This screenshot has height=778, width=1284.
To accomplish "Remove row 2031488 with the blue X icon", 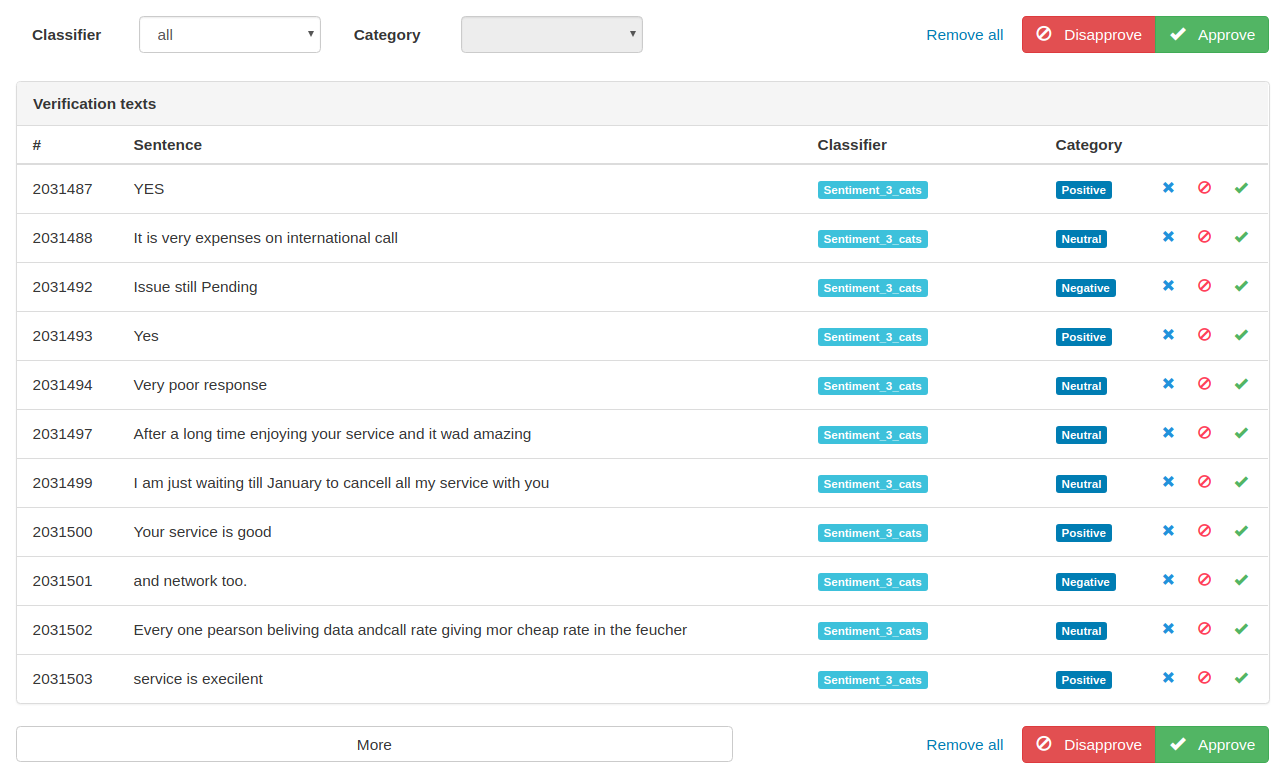I will point(1168,237).
